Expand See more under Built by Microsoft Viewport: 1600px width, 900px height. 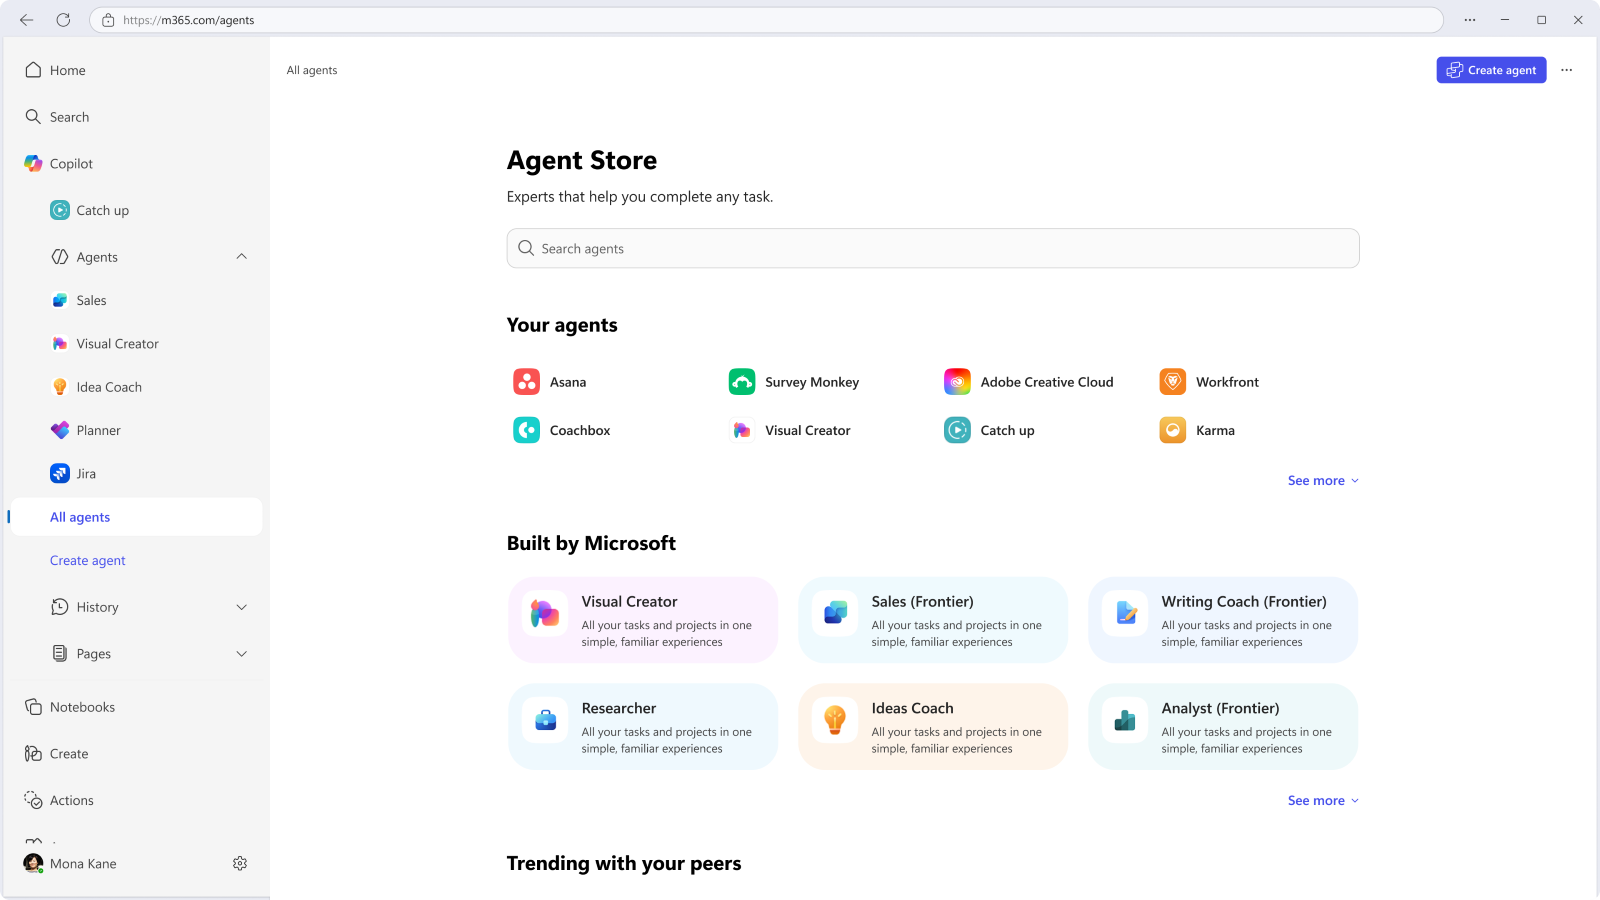pos(1322,801)
